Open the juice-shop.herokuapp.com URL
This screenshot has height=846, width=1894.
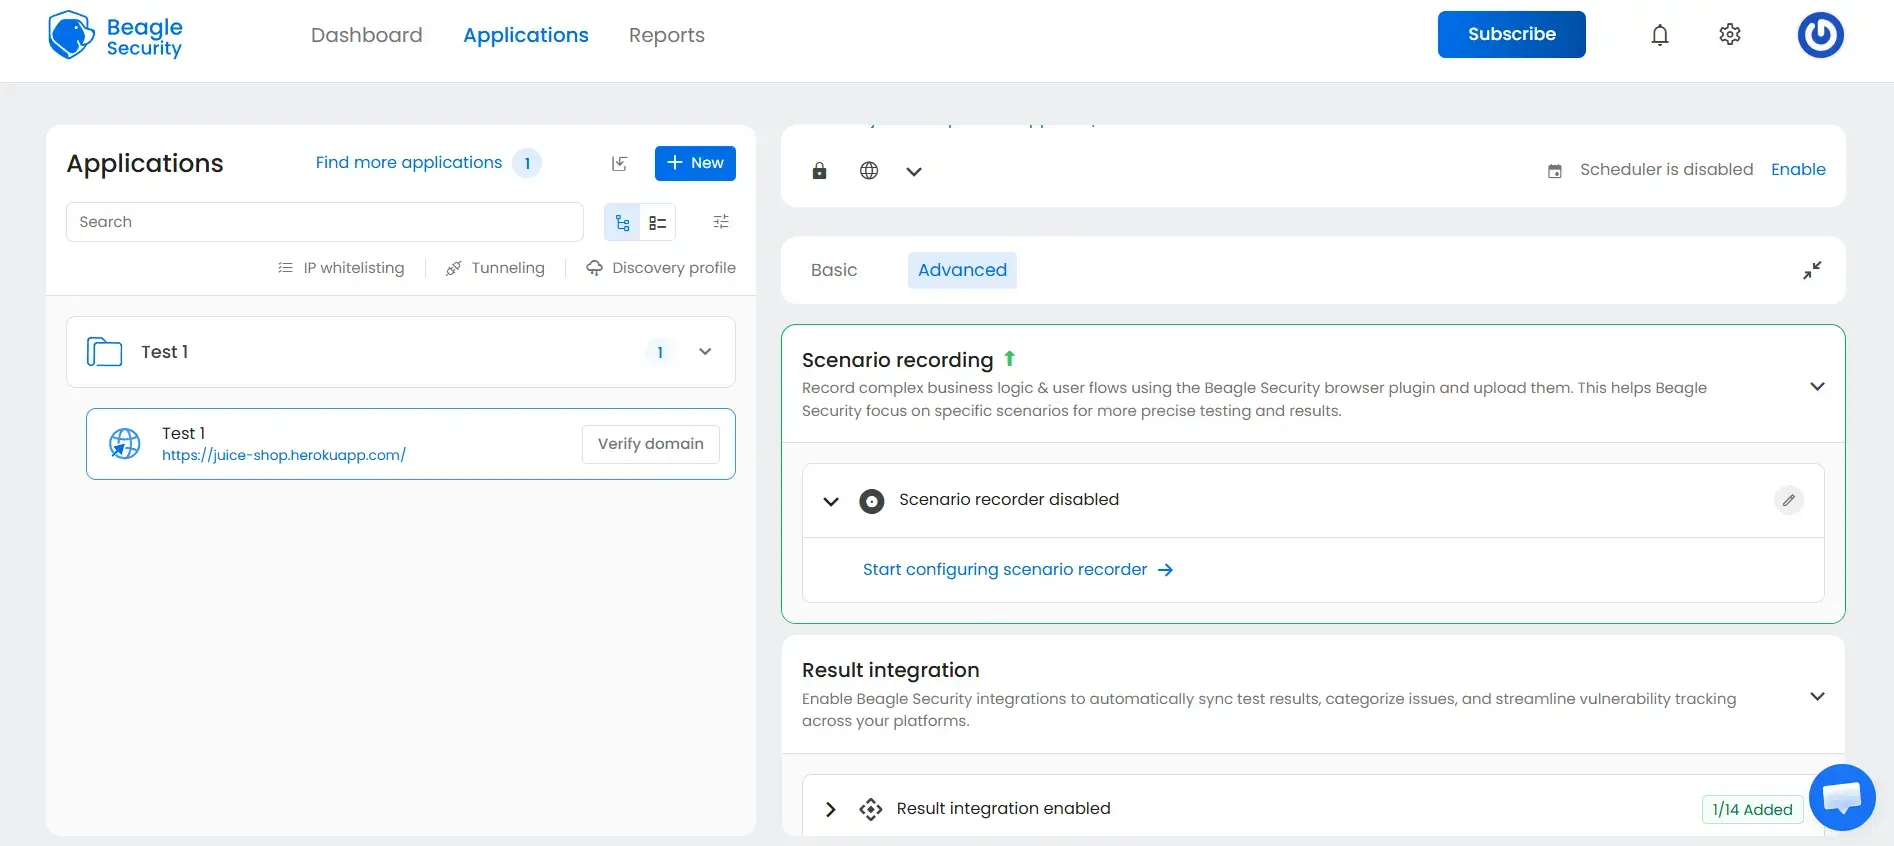coord(284,455)
